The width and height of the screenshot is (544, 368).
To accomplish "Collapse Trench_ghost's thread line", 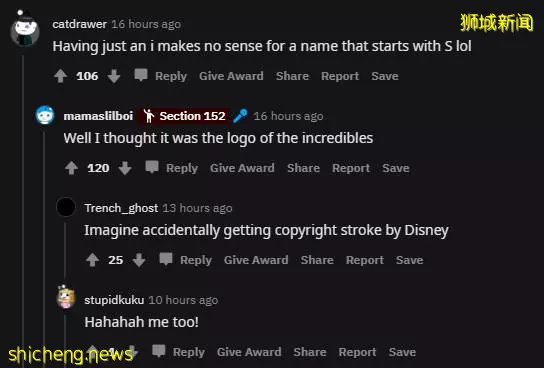I will click(65, 249).
